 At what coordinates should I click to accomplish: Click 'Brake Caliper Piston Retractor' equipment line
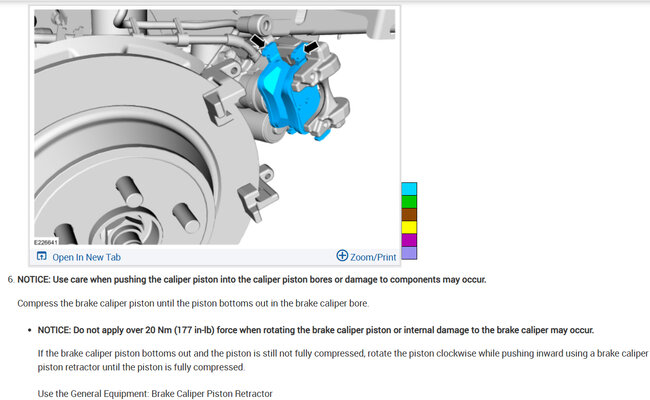pyautogui.click(x=155, y=394)
